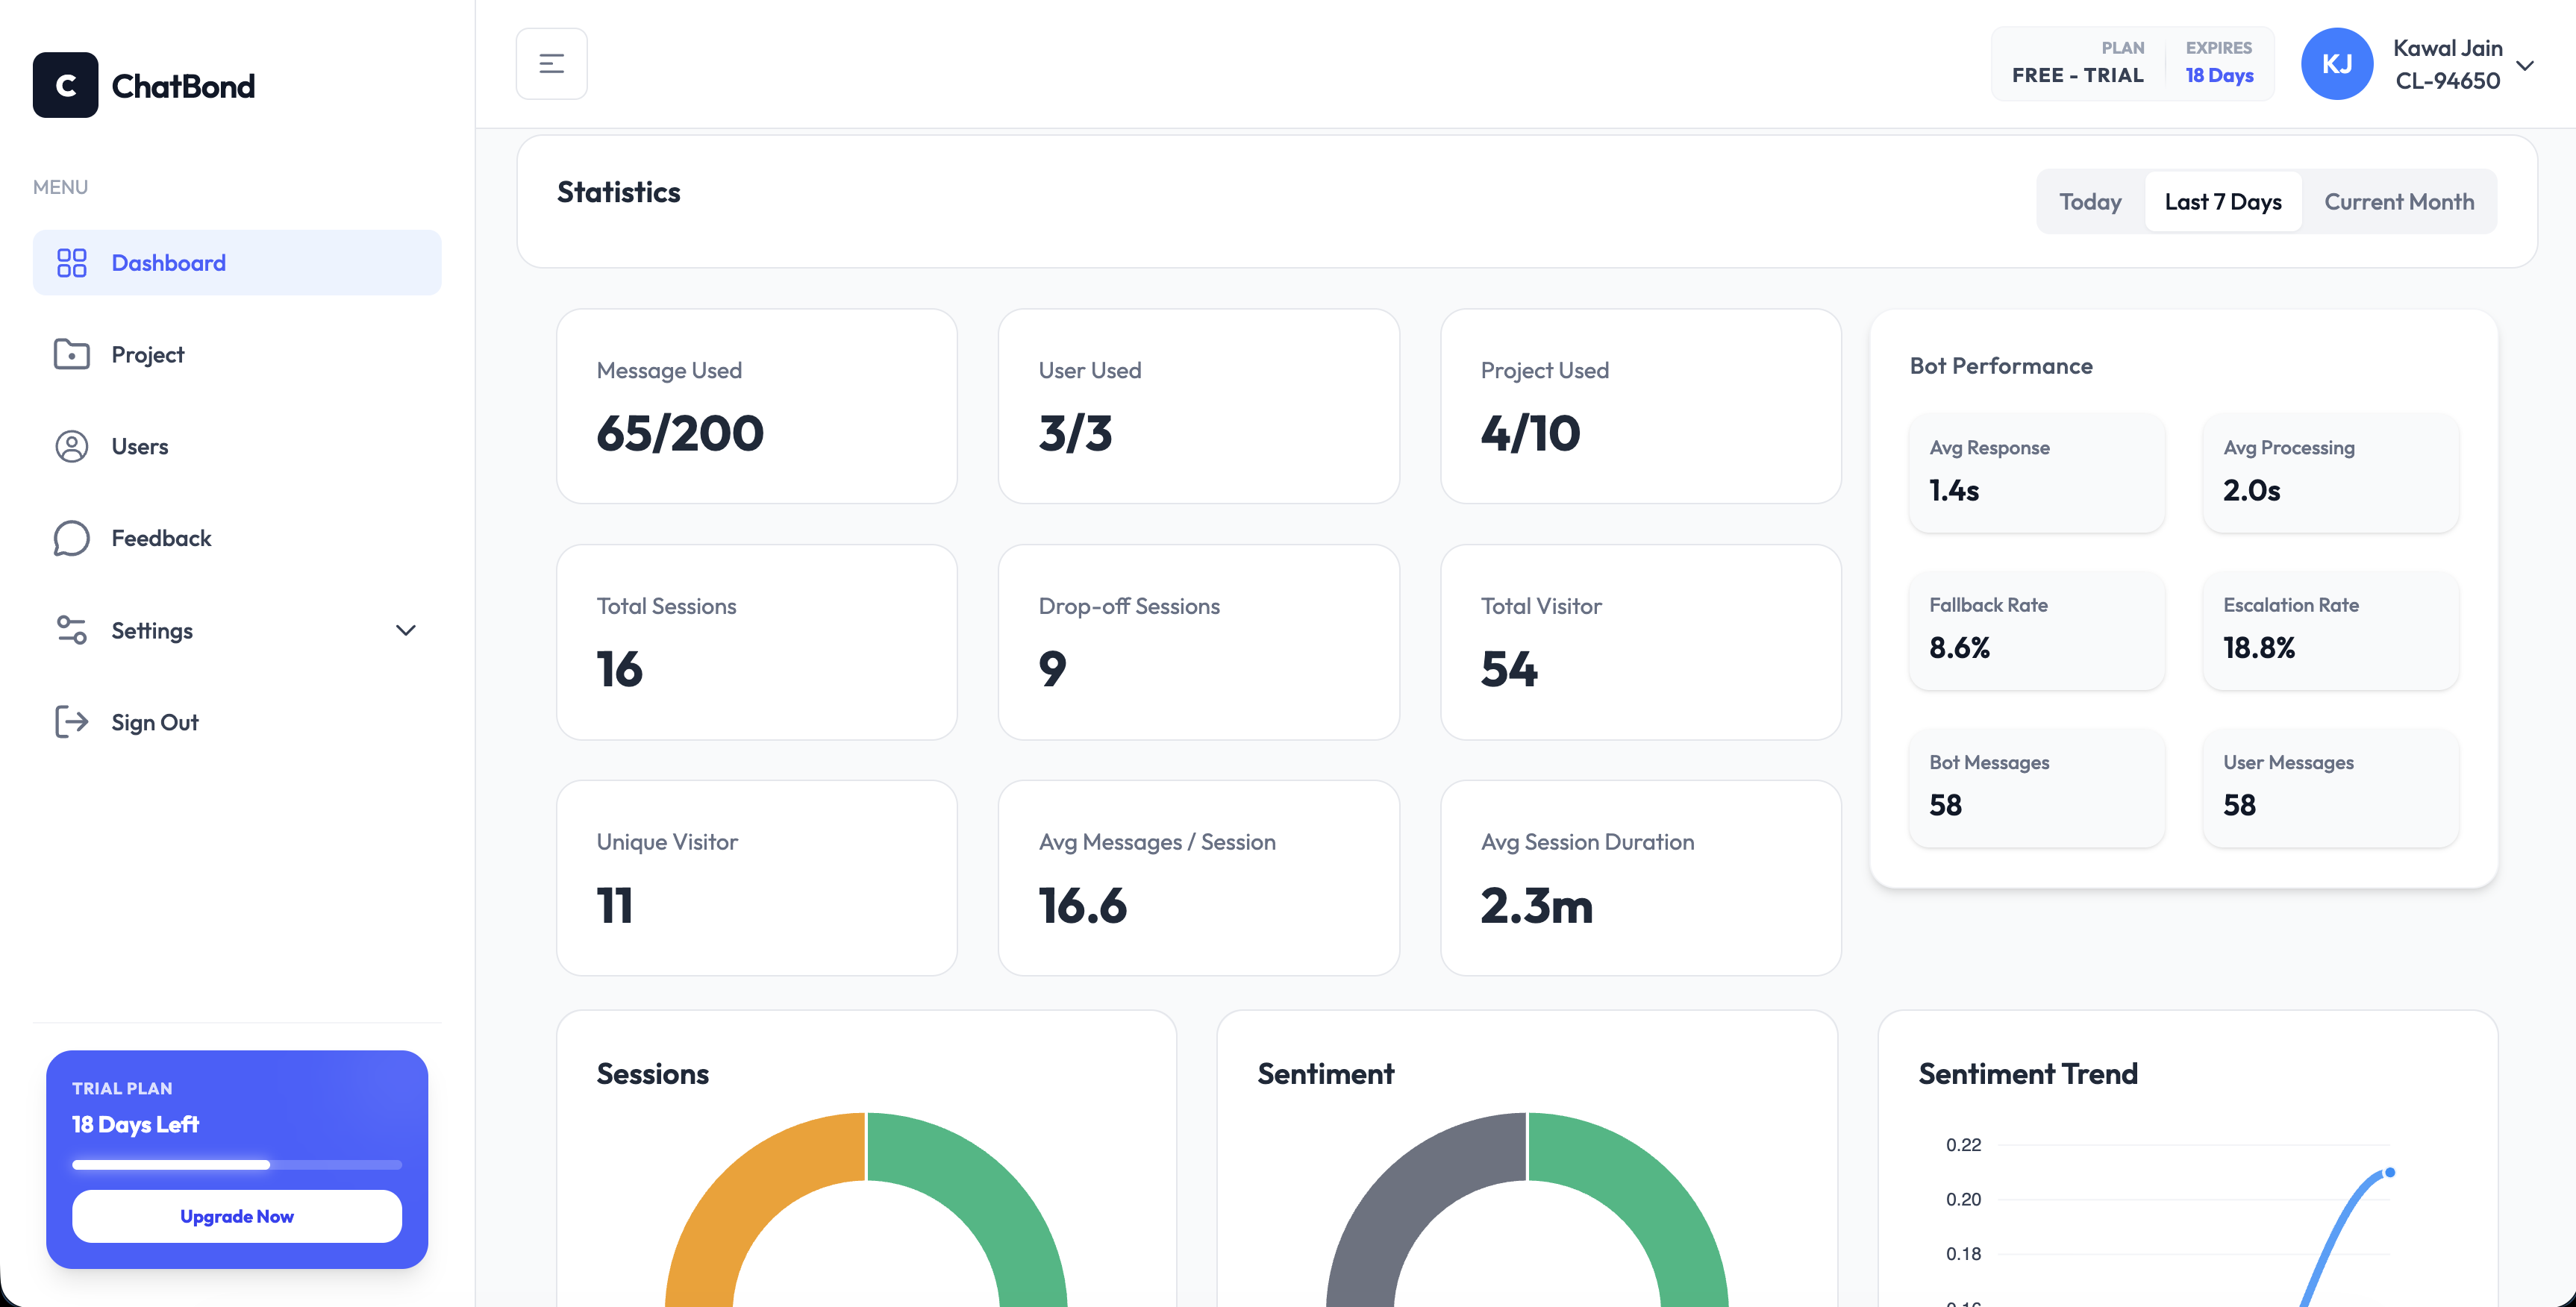
Task: Switch statistics to Today
Action: click(2090, 201)
